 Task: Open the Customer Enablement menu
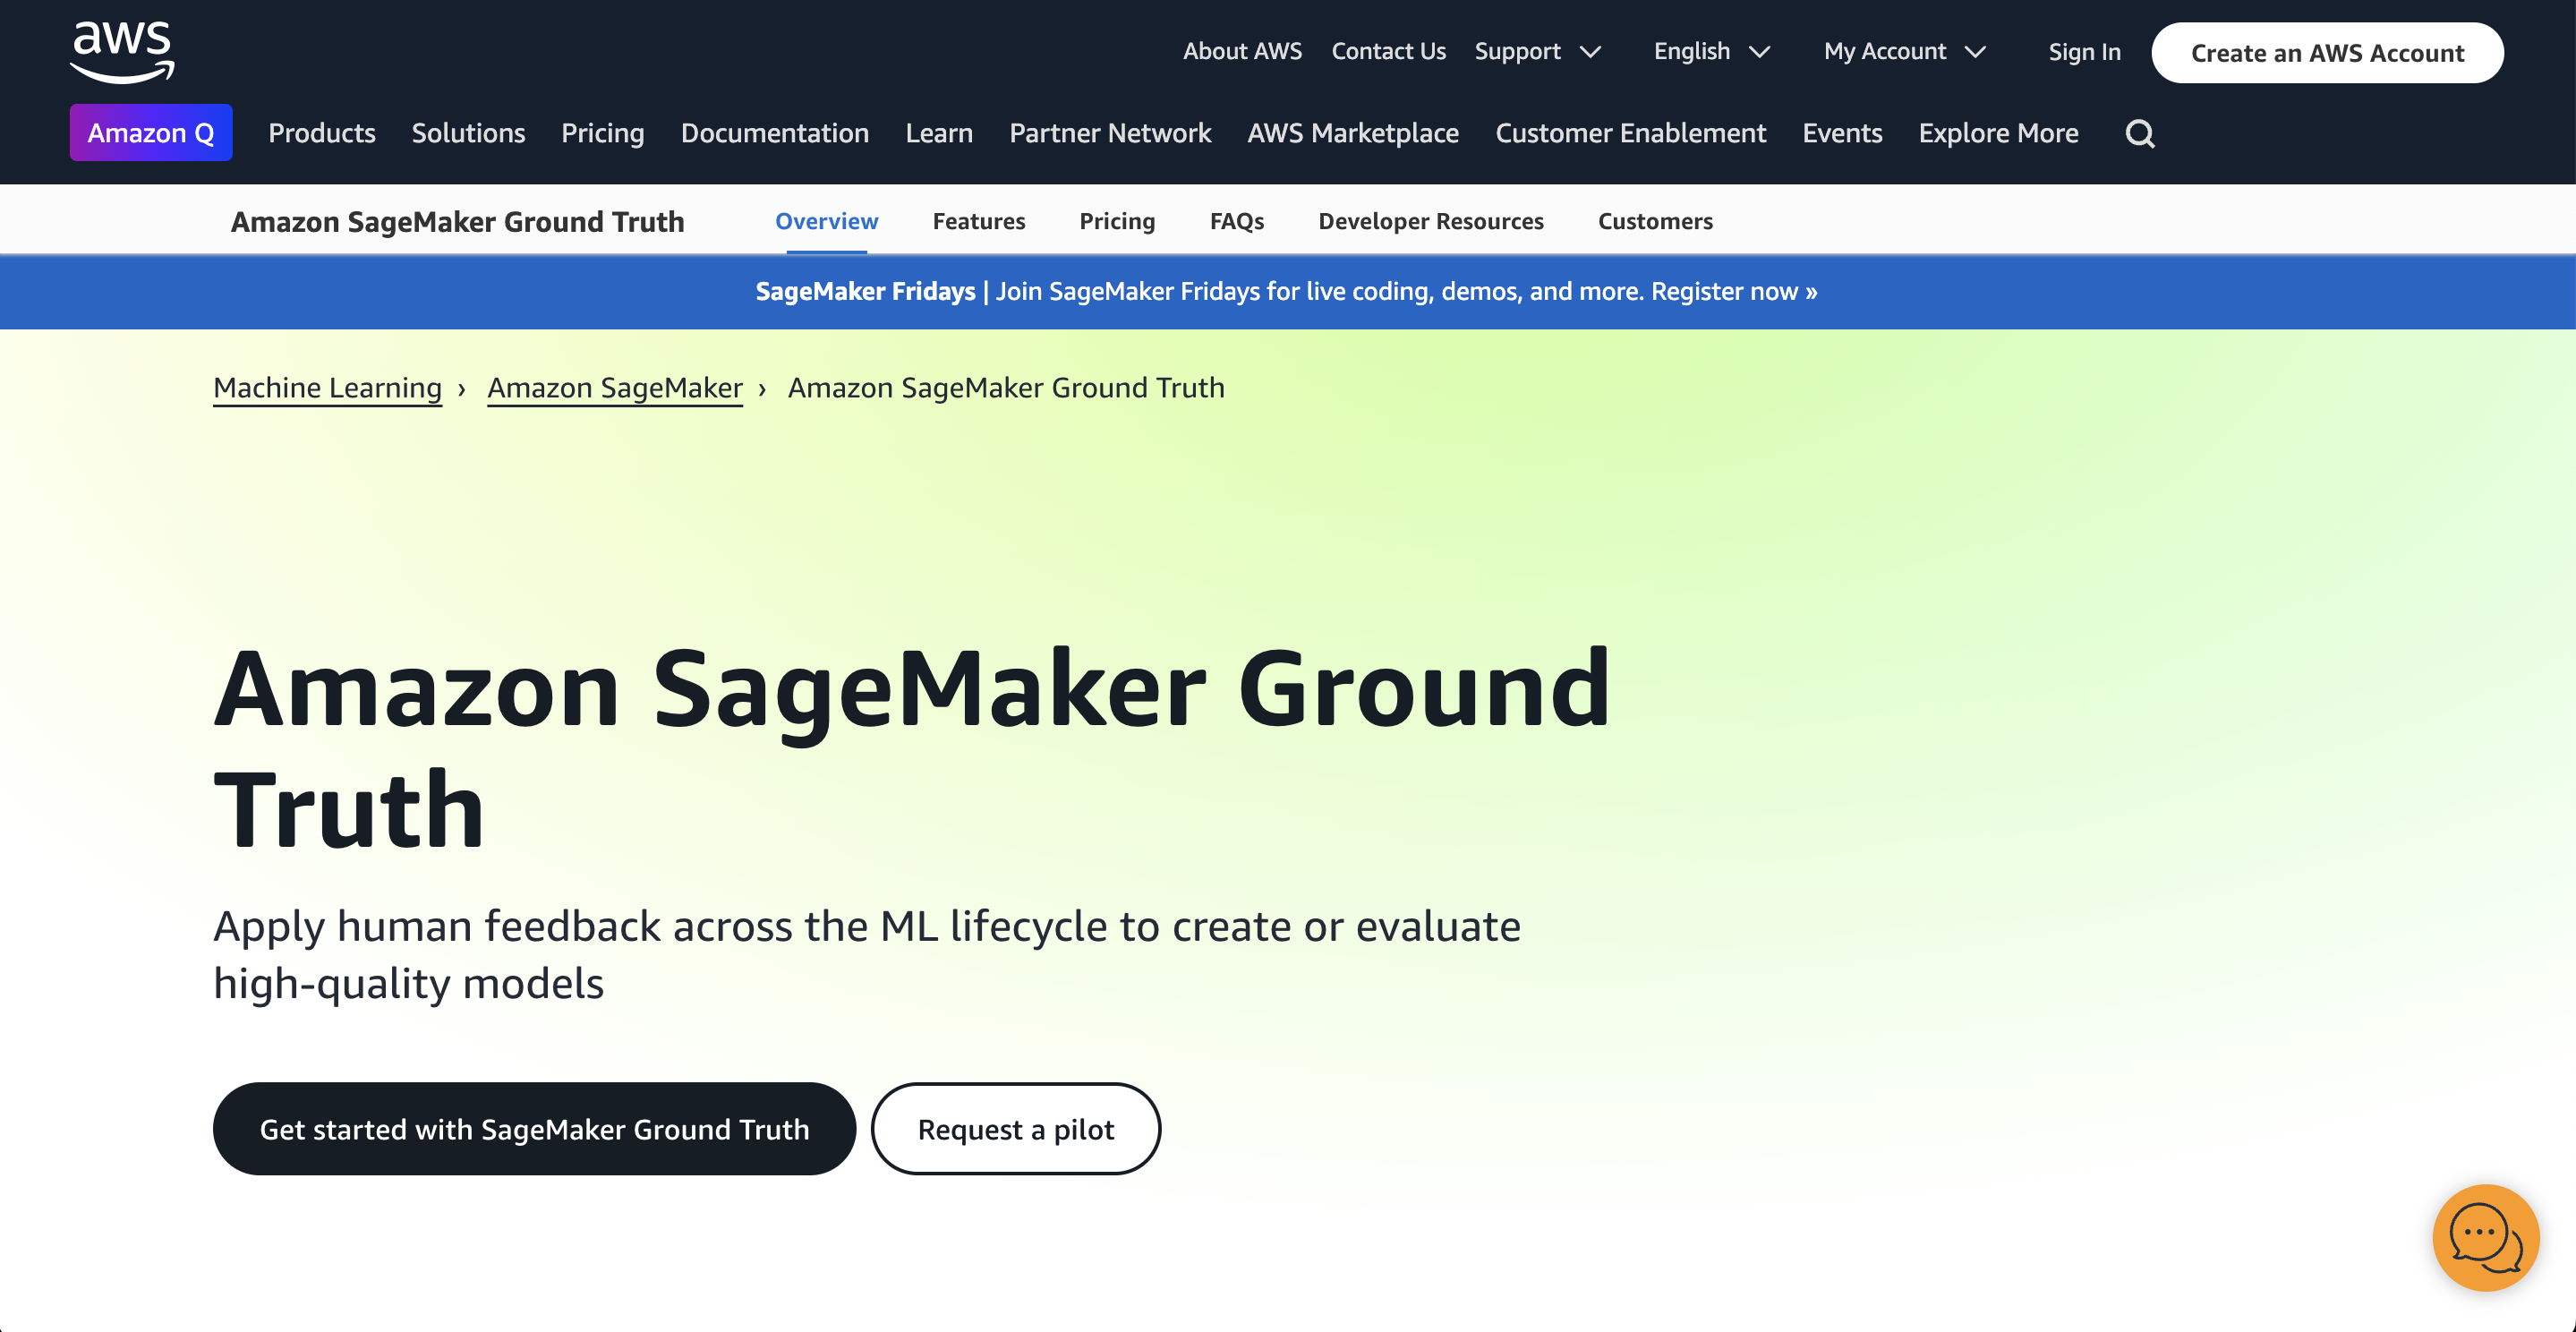1630,133
